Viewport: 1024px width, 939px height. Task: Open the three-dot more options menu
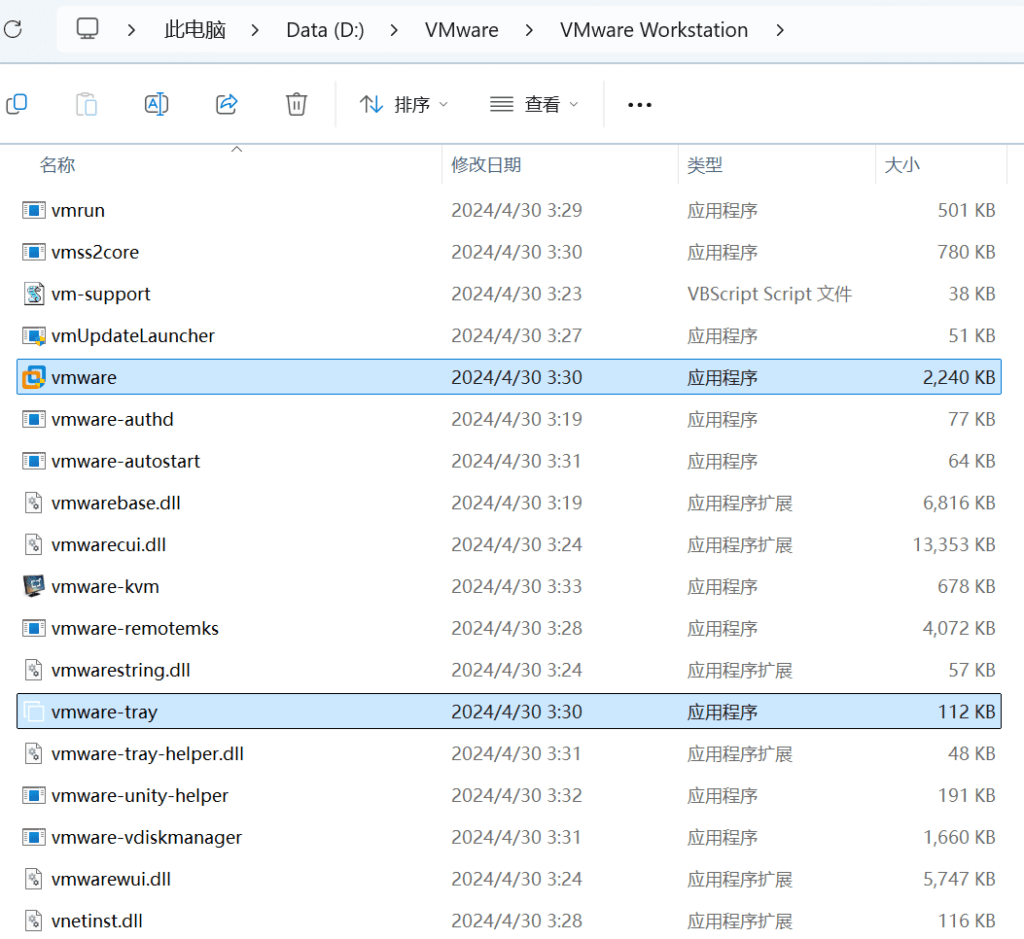point(640,104)
